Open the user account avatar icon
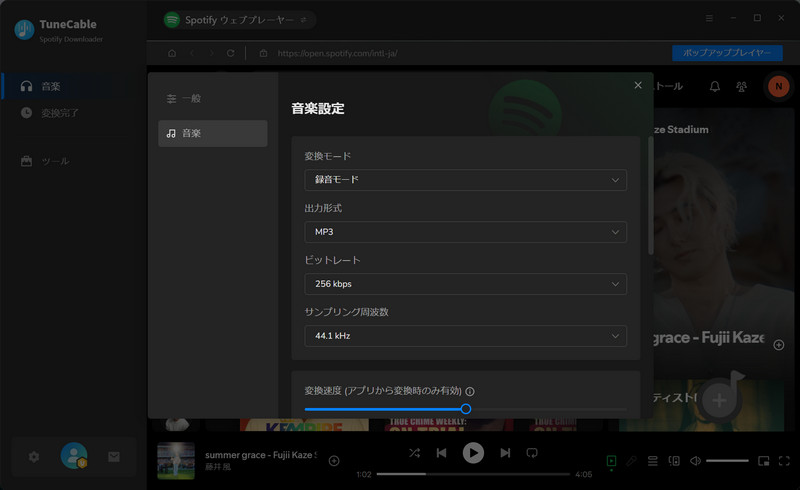This screenshot has height=490, width=800. pos(74,456)
